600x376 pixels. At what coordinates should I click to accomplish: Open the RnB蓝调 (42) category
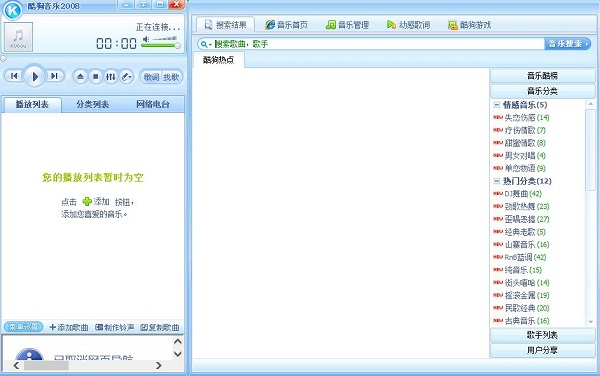pos(525,257)
